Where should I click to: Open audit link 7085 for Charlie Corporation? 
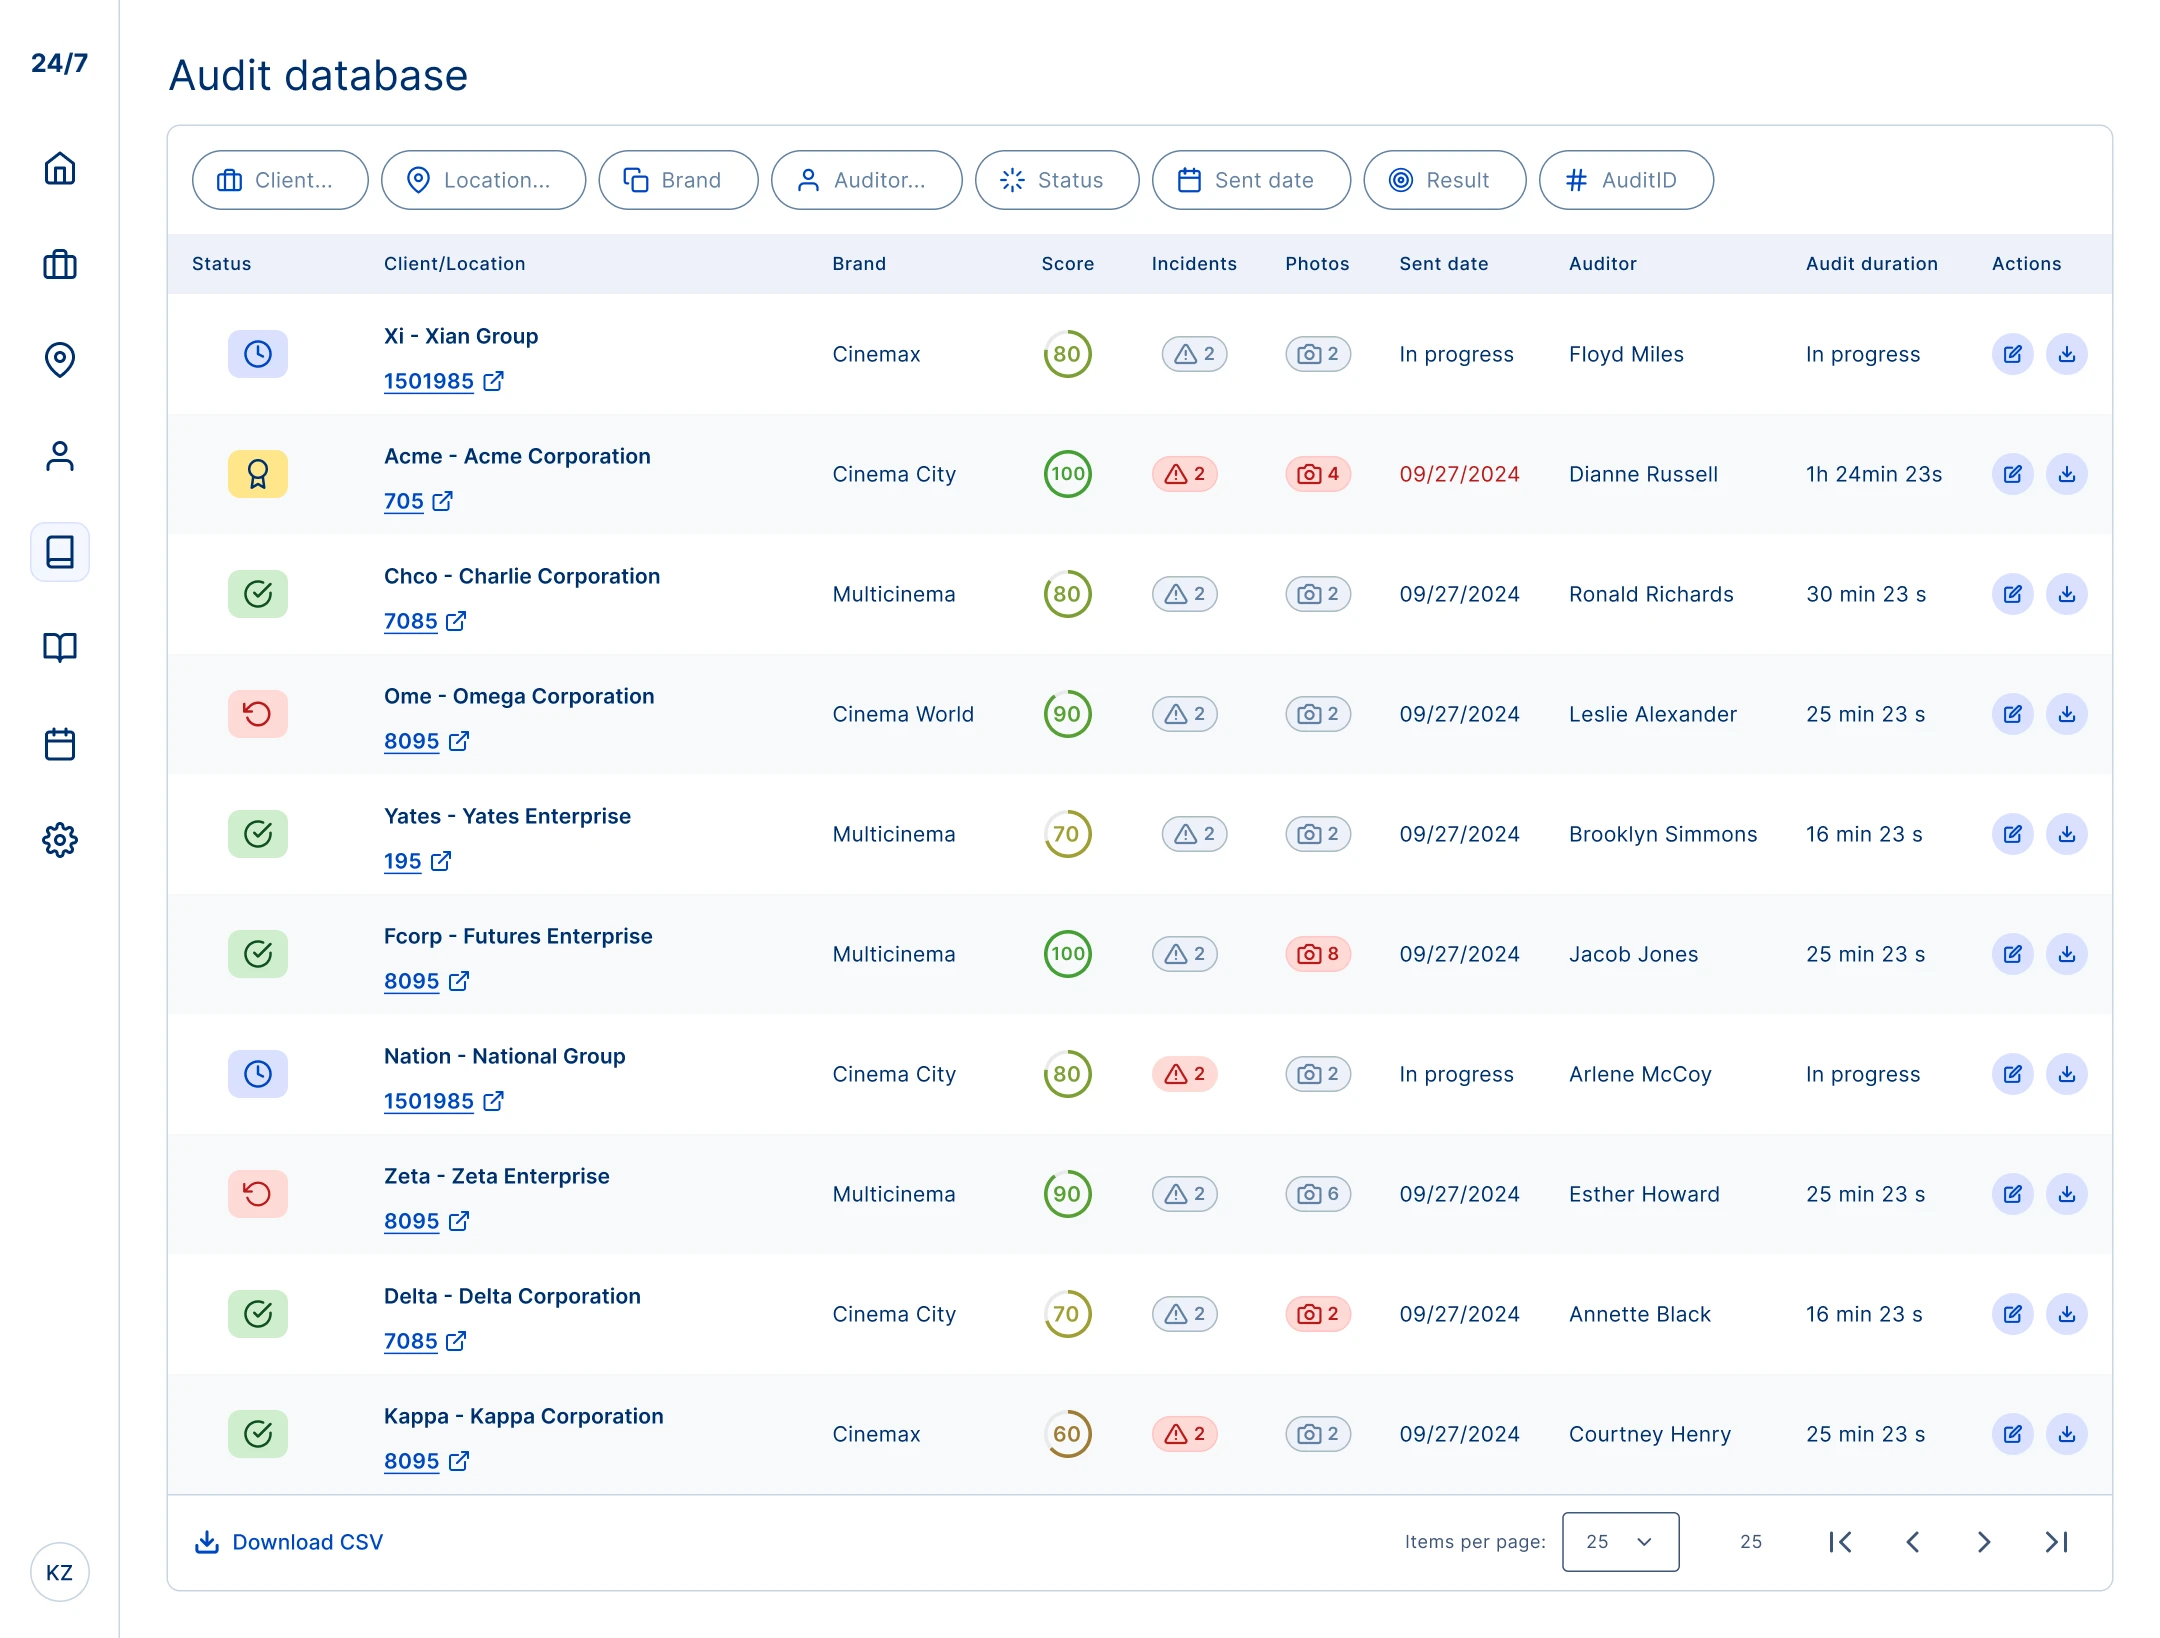tap(411, 621)
